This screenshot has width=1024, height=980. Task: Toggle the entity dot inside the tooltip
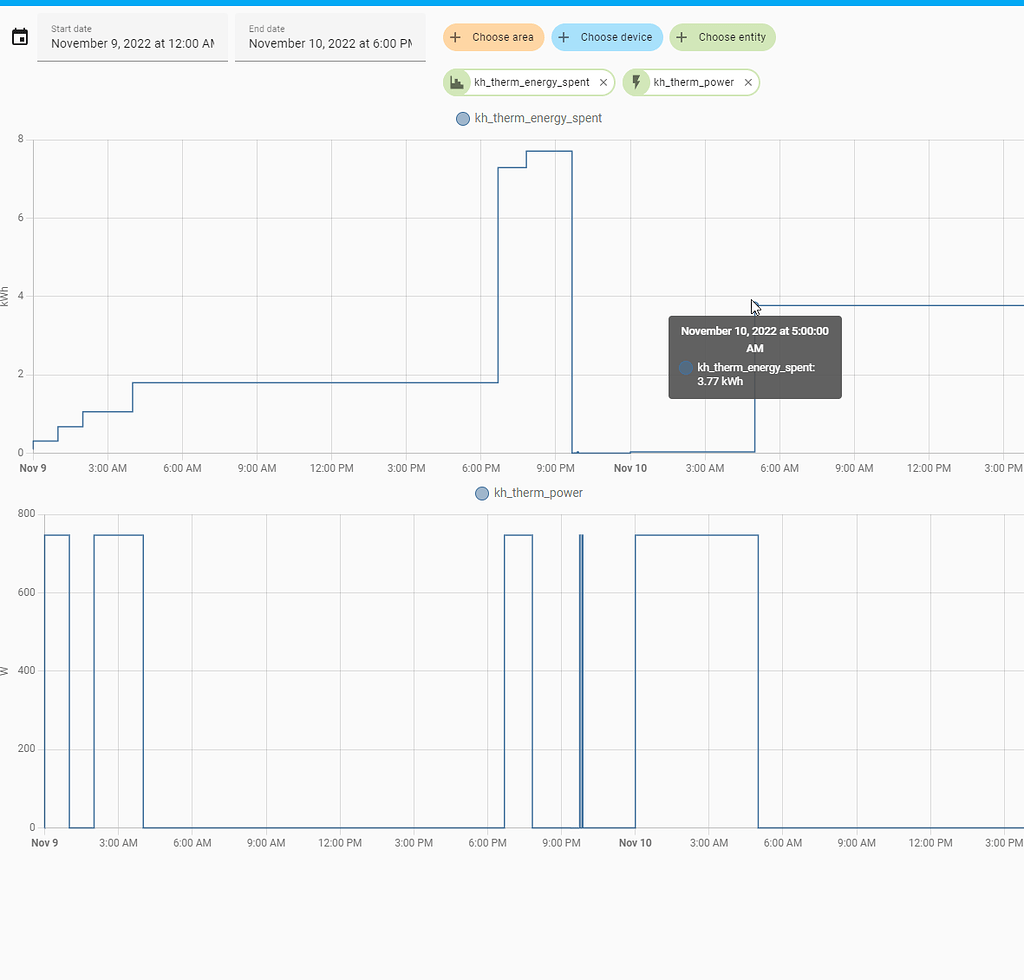pos(685,368)
